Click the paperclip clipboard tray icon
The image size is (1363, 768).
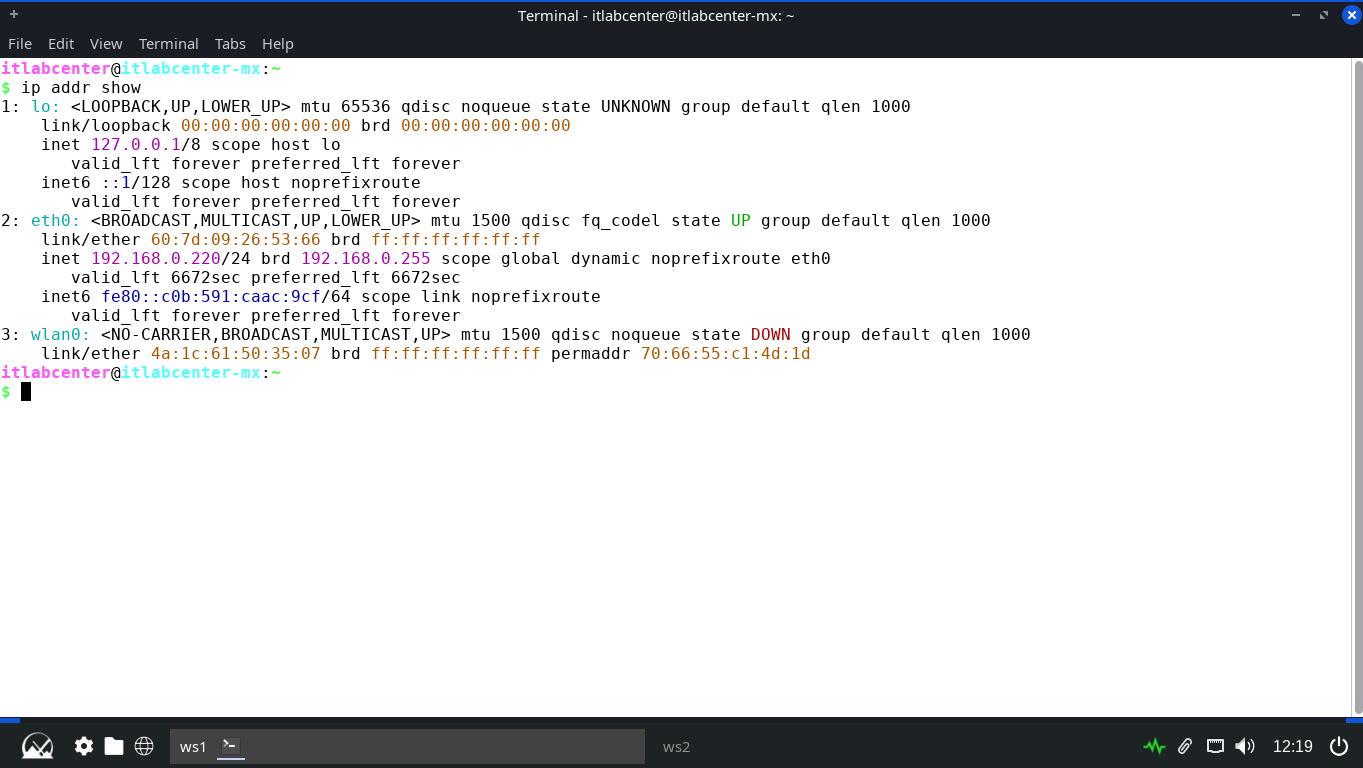(1185, 746)
